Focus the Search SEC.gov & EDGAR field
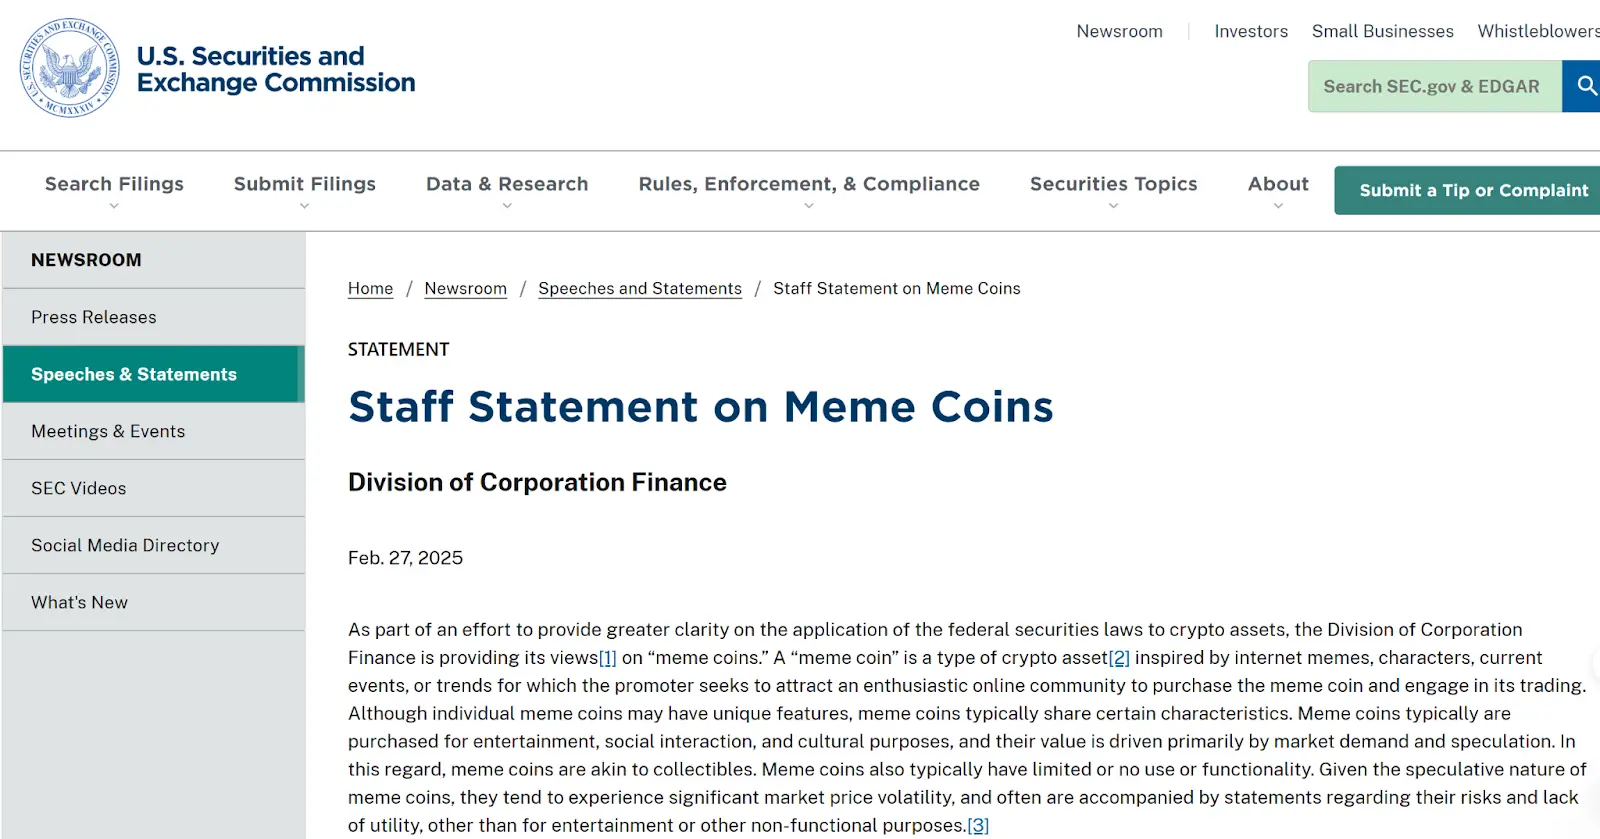 point(1435,86)
